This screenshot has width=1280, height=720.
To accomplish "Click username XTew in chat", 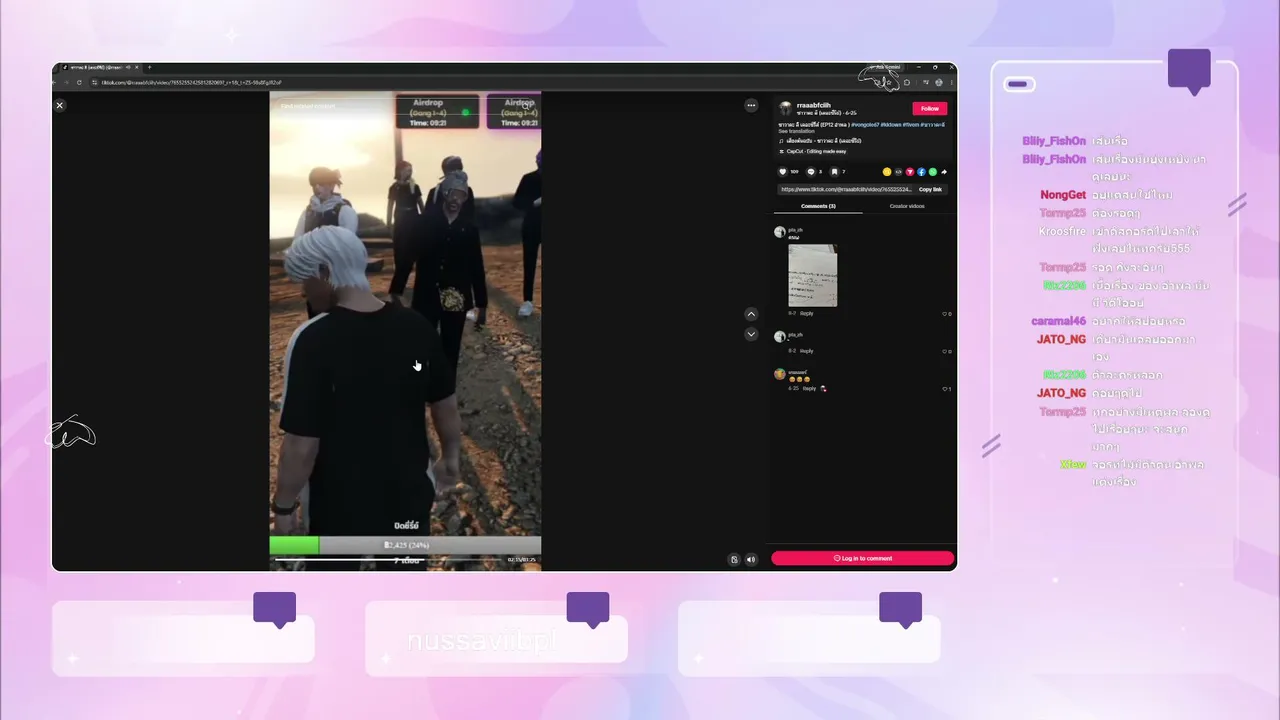I will pyautogui.click(x=1073, y=465).
